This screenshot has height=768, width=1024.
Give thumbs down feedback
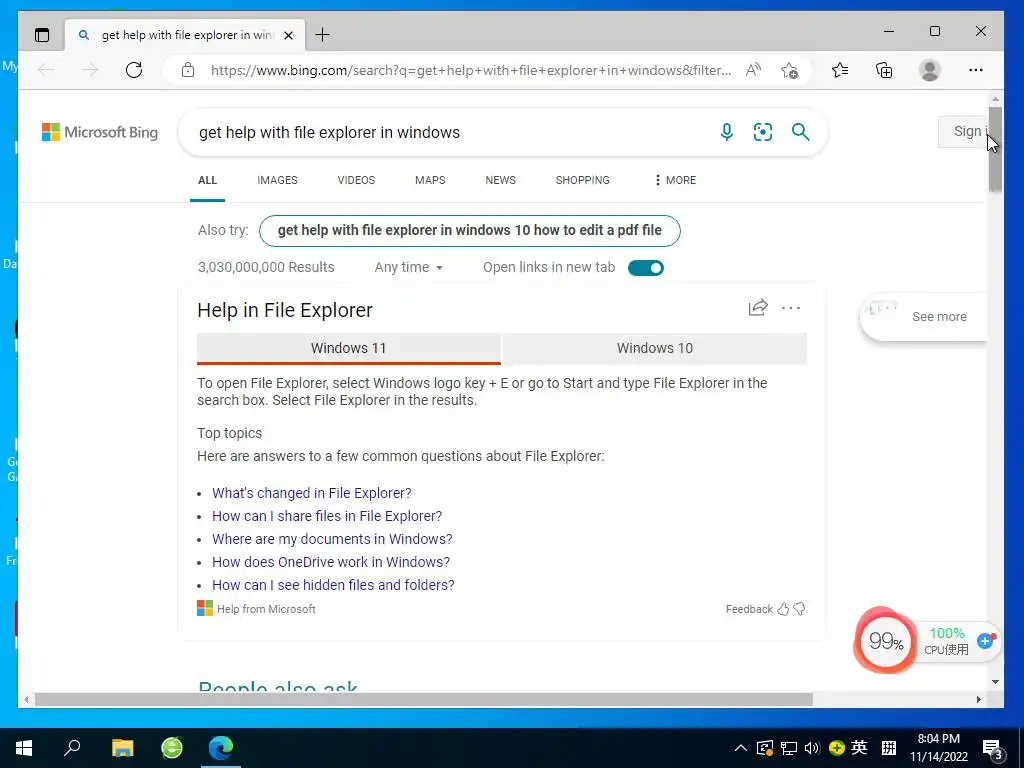point(799,609)
